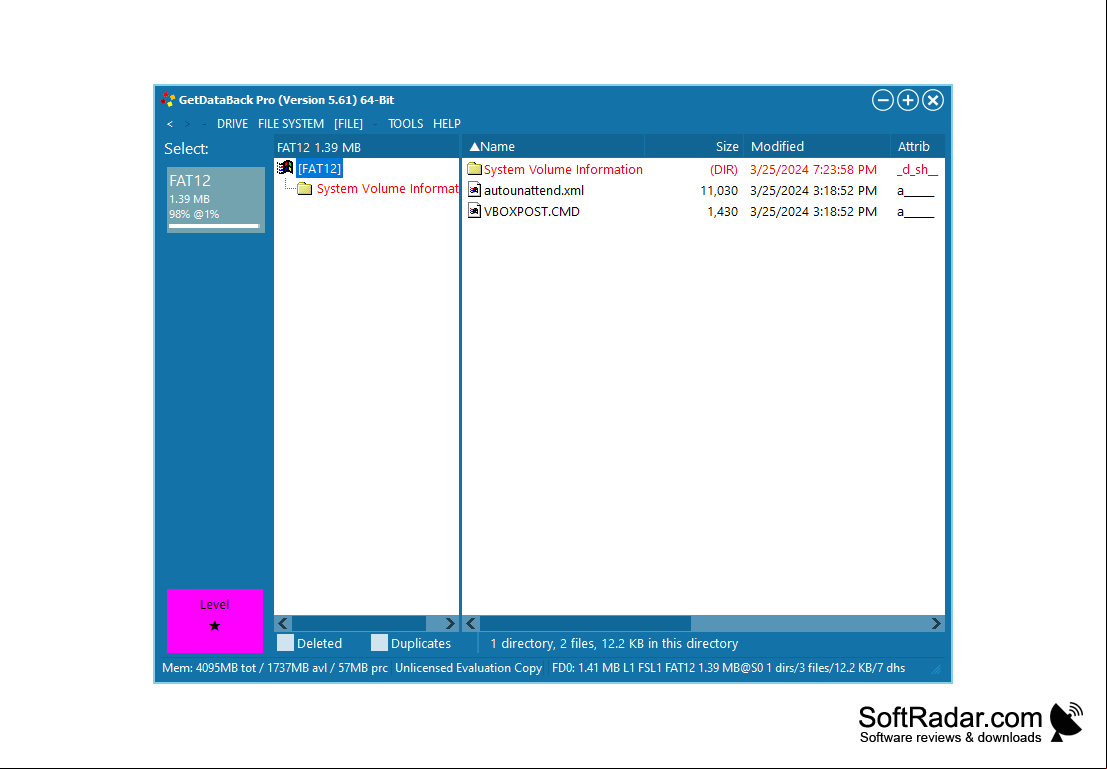
Task: Maximize the GetDataBack window with plus button
Action: coord(908,100)
